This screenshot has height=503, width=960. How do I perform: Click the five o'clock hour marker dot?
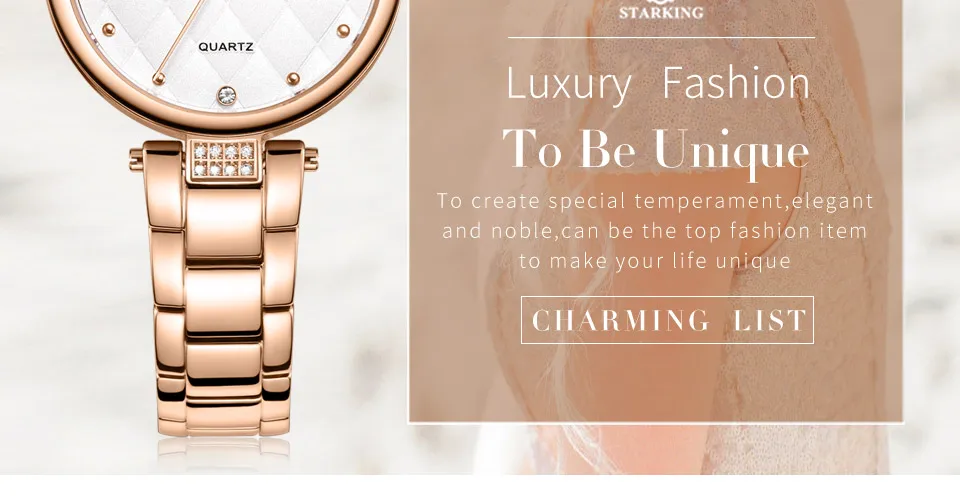[x=293, y=78]
